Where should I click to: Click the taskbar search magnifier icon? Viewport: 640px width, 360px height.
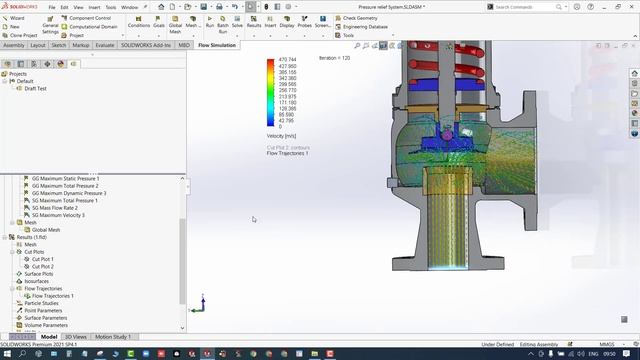pos(22,353)
